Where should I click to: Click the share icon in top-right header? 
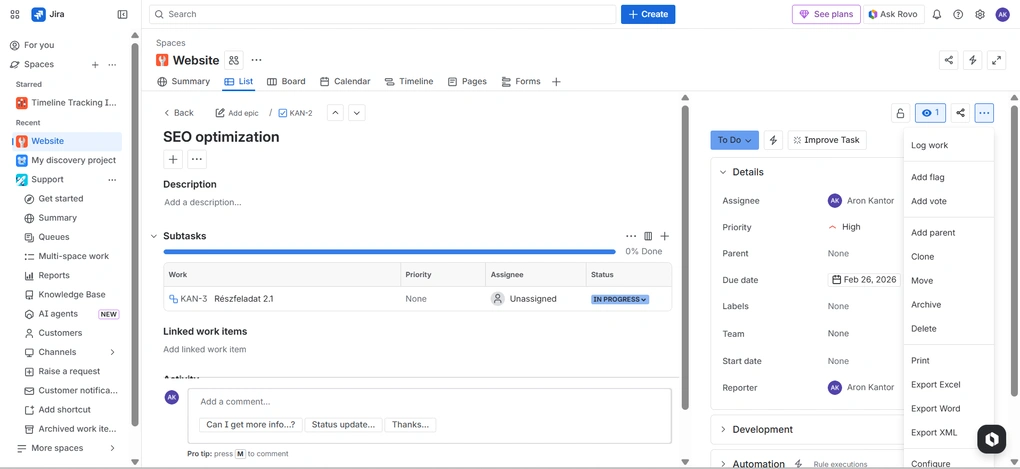point(949,60)
